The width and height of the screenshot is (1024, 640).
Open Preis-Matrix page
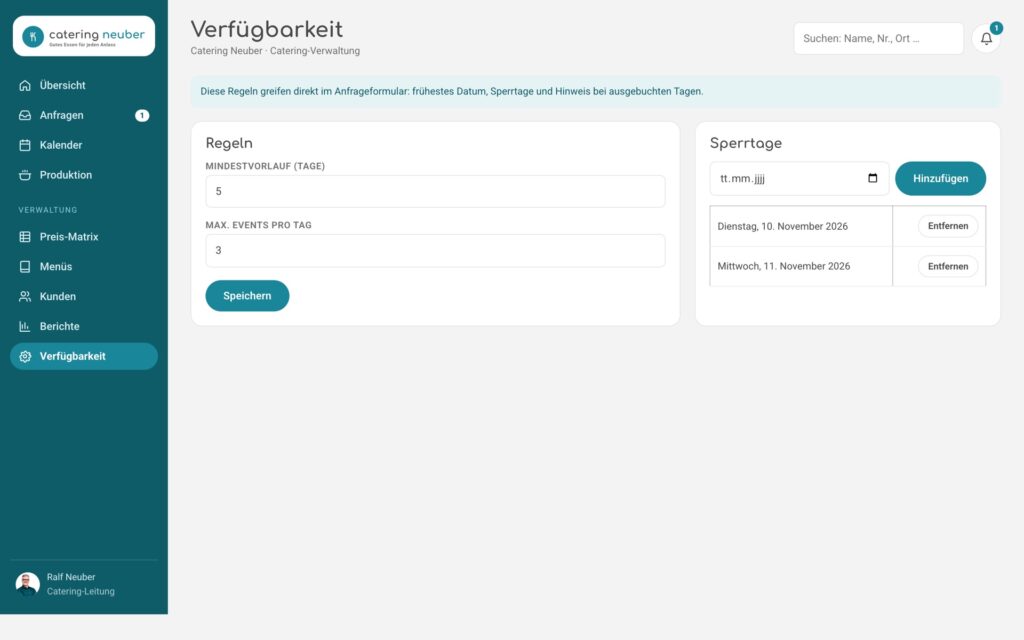point(84,237)
